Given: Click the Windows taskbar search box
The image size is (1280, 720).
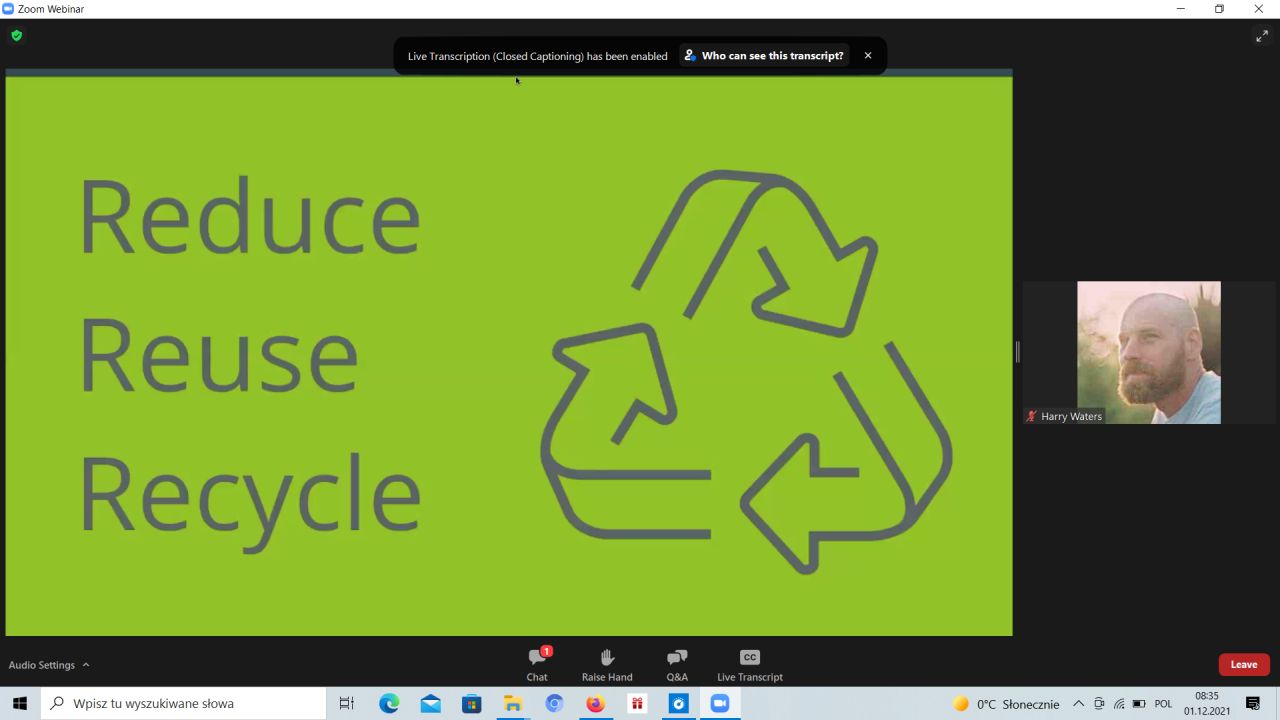Looking at the screenshot, I should tap(183, 704).
